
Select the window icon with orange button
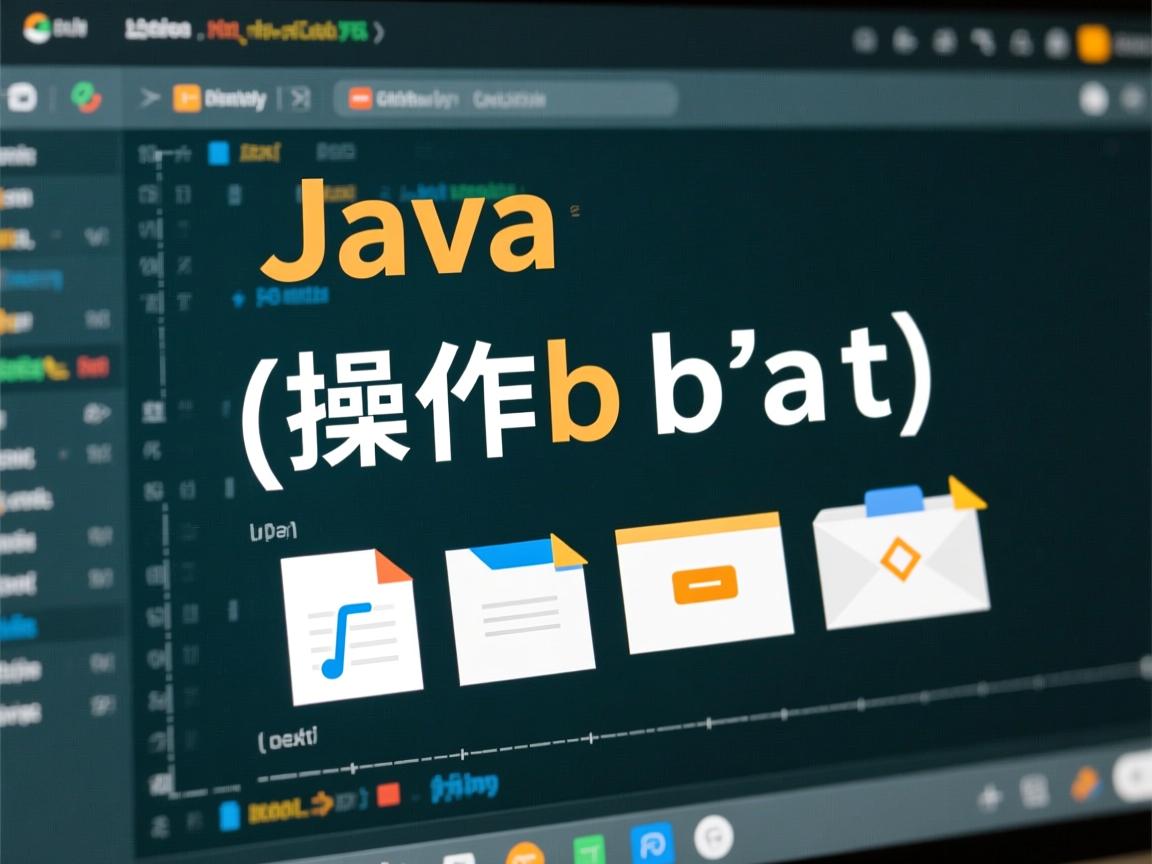tap(704, 582)
